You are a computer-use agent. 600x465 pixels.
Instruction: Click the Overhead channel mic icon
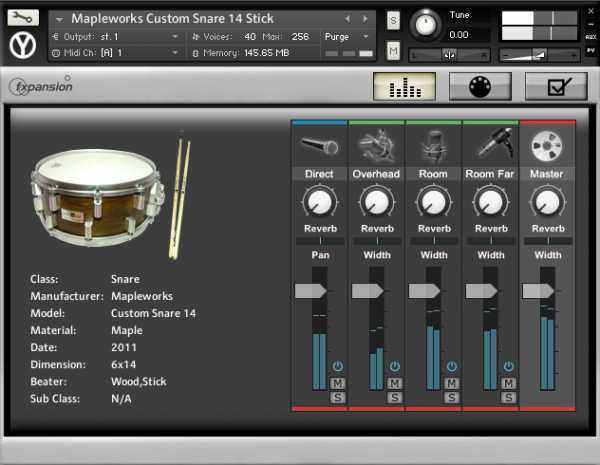pos(377,145)
